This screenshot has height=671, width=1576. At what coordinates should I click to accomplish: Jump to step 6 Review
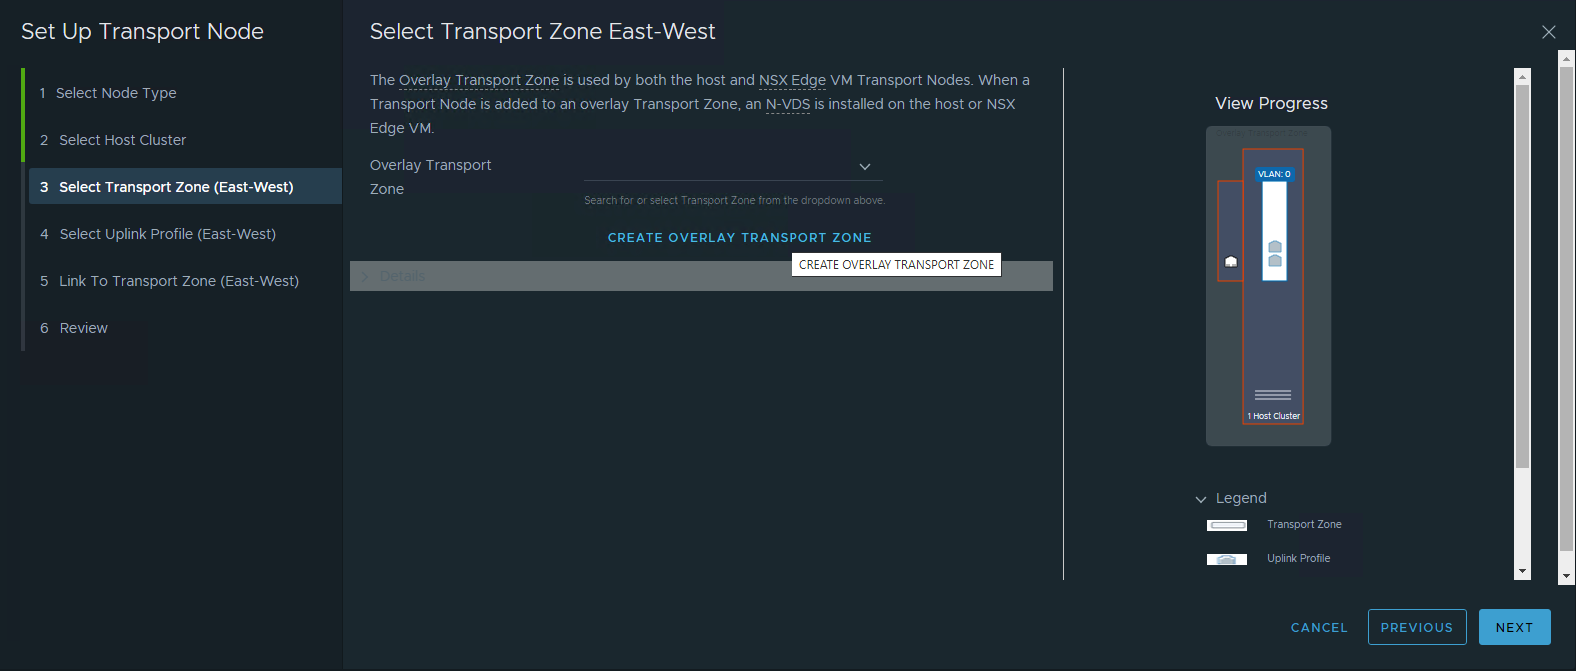(x=83, y=328)
